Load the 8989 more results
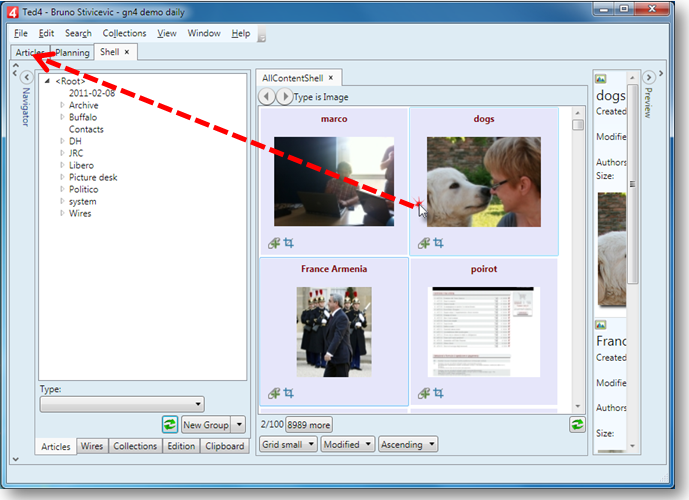This screenshot has height=500, width=689. [308, 424]
